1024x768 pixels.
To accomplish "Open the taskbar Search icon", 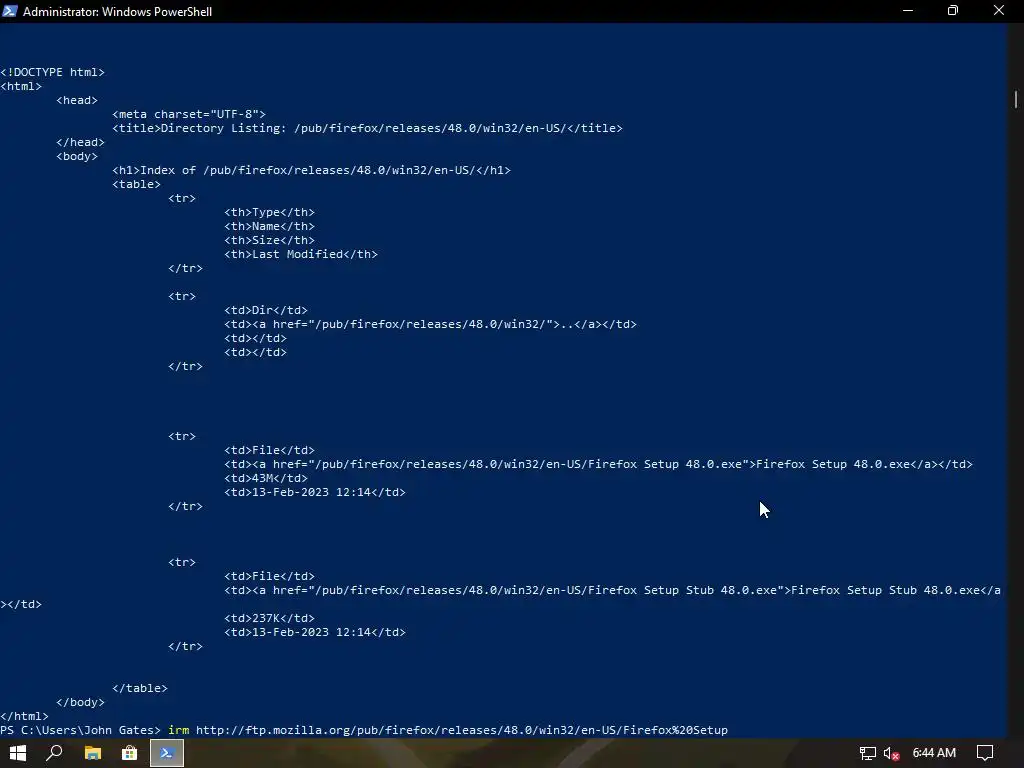I will click(54, 753).
